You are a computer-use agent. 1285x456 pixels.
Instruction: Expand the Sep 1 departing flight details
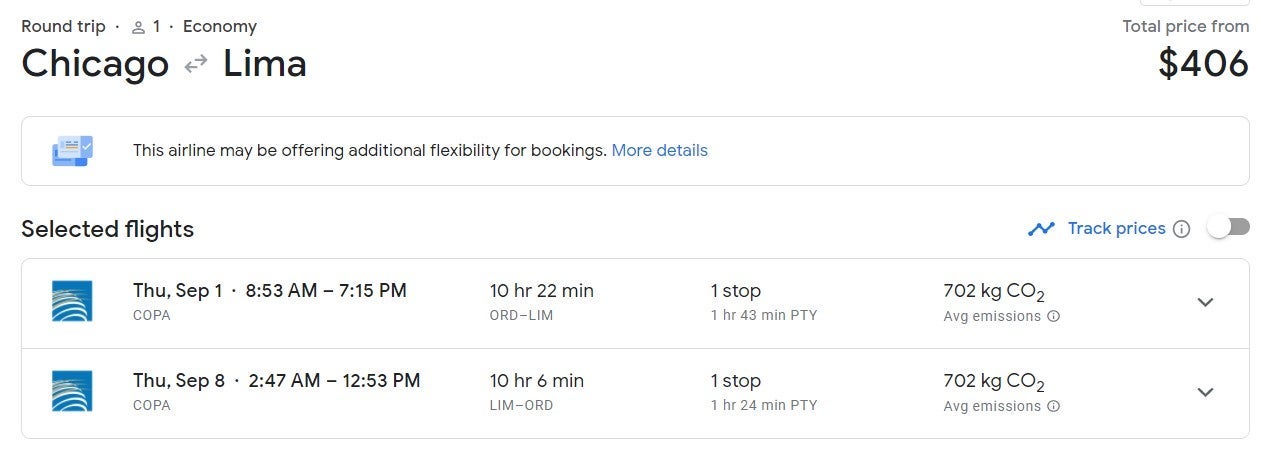coord(1205,302)
